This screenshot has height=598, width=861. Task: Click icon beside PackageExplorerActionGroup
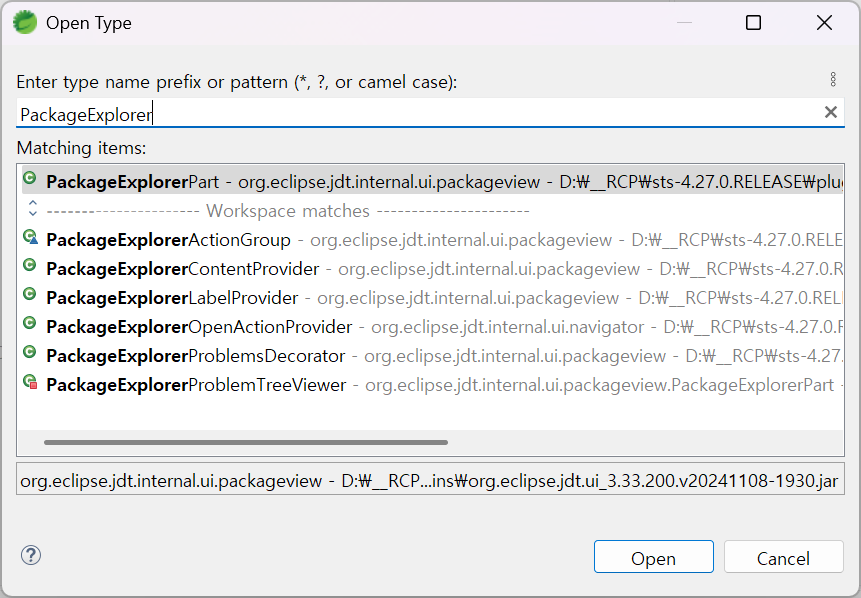click(x=30, y=237)
